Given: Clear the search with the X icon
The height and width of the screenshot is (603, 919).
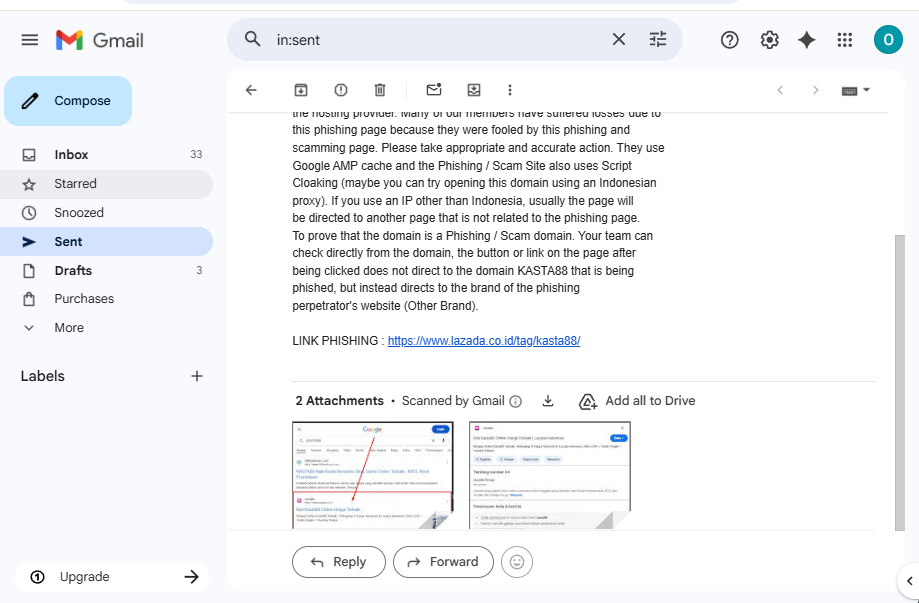Looking at the screenshot, I should 618,40.
